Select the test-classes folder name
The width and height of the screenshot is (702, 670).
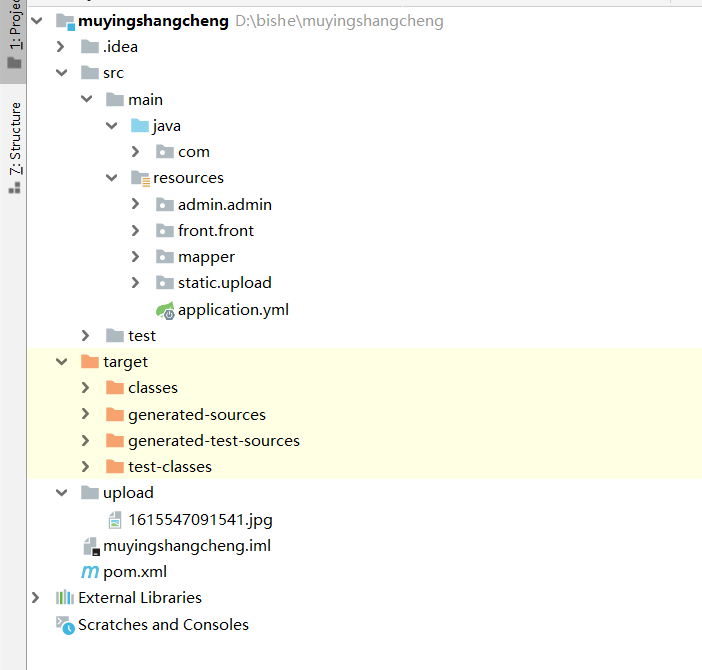tap(170, 467)
